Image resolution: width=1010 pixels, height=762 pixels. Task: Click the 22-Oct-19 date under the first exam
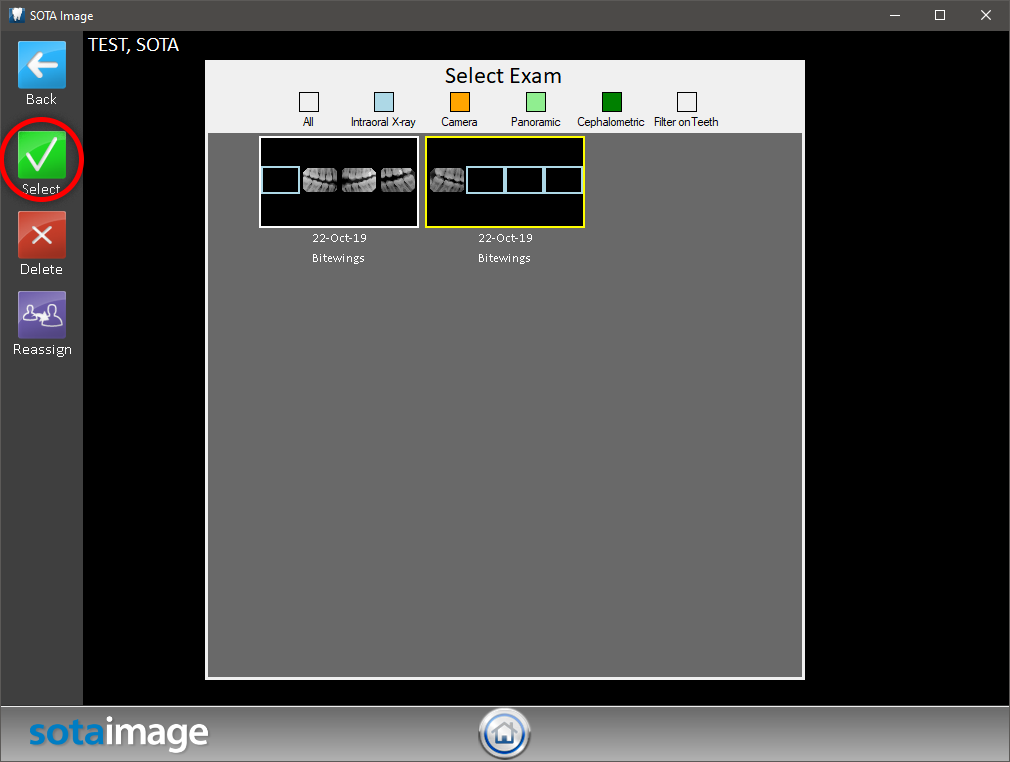[x=338, y=238]
